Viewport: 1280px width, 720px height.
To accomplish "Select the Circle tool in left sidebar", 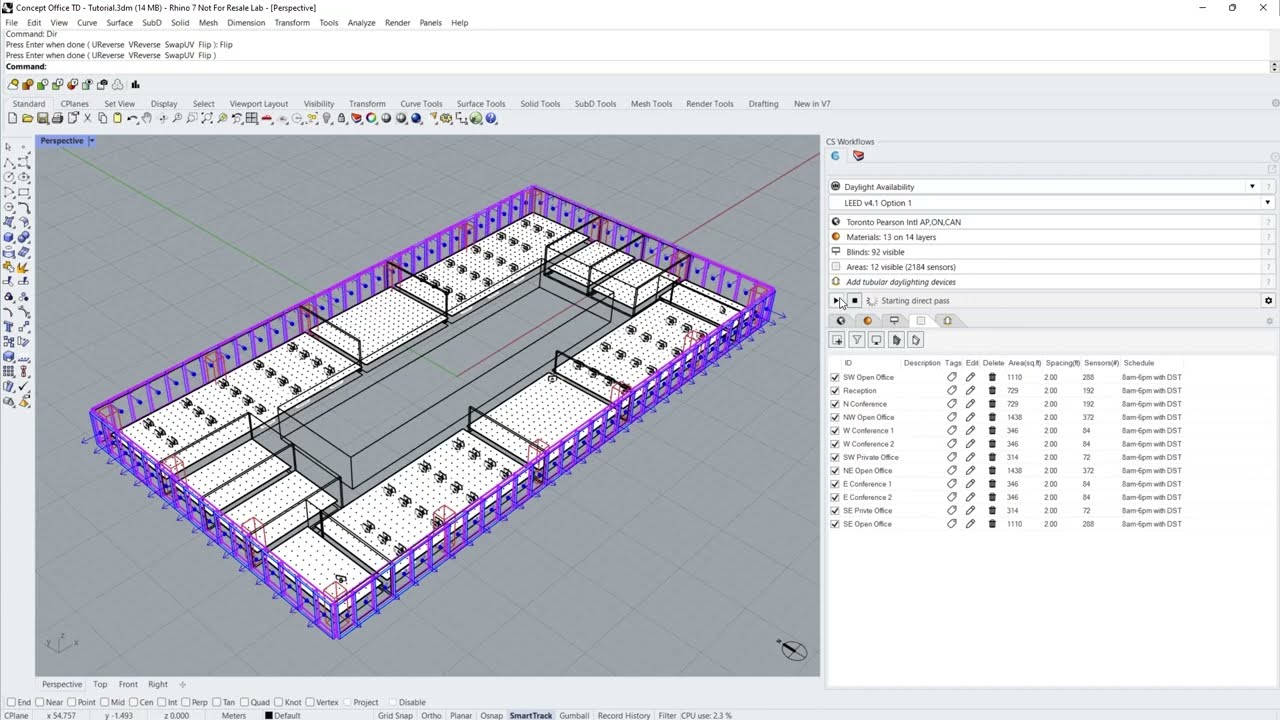I will pyautogui.click(x=9, y=176).
